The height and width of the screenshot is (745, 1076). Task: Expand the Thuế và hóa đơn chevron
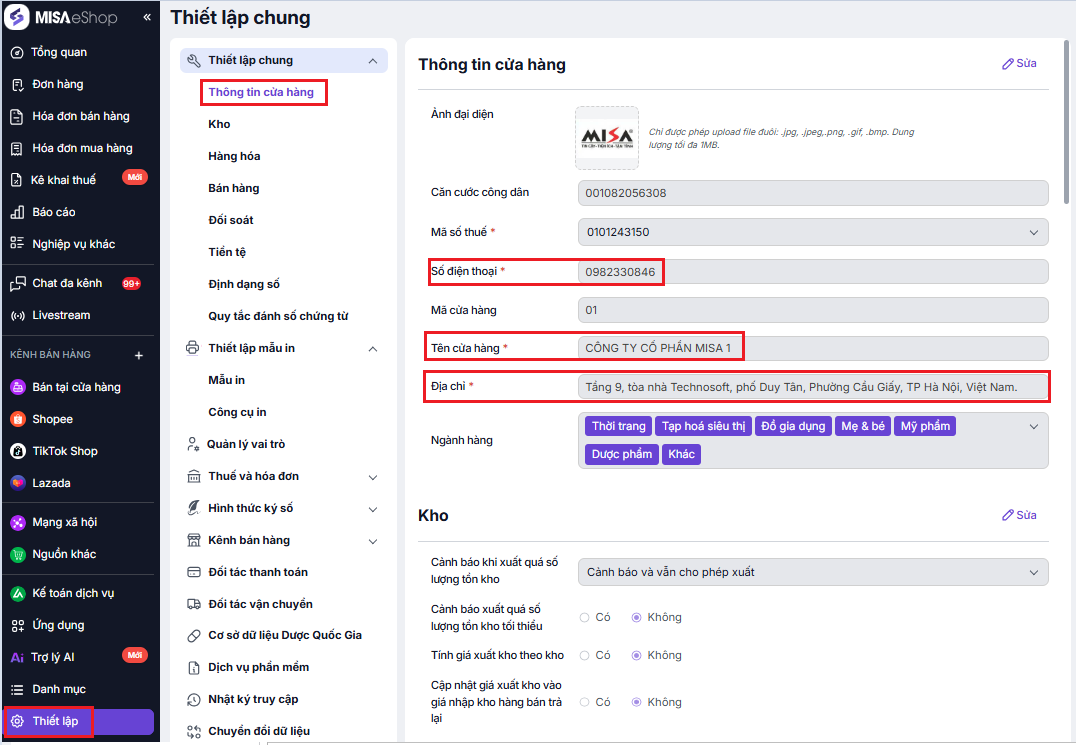[373, 477]
